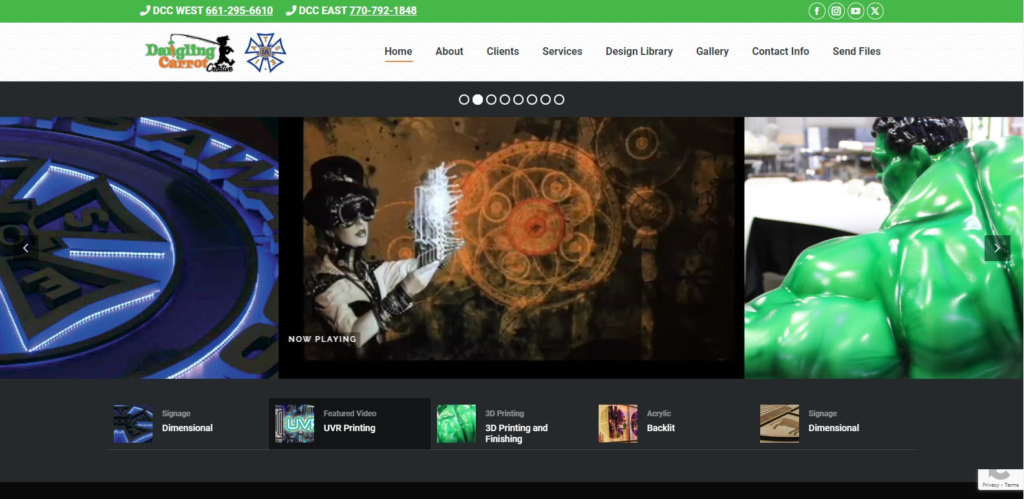Screen dimensions: 1024x499
Task: Click the 'UVR Printing' caption text
Action: pos(349,428)
